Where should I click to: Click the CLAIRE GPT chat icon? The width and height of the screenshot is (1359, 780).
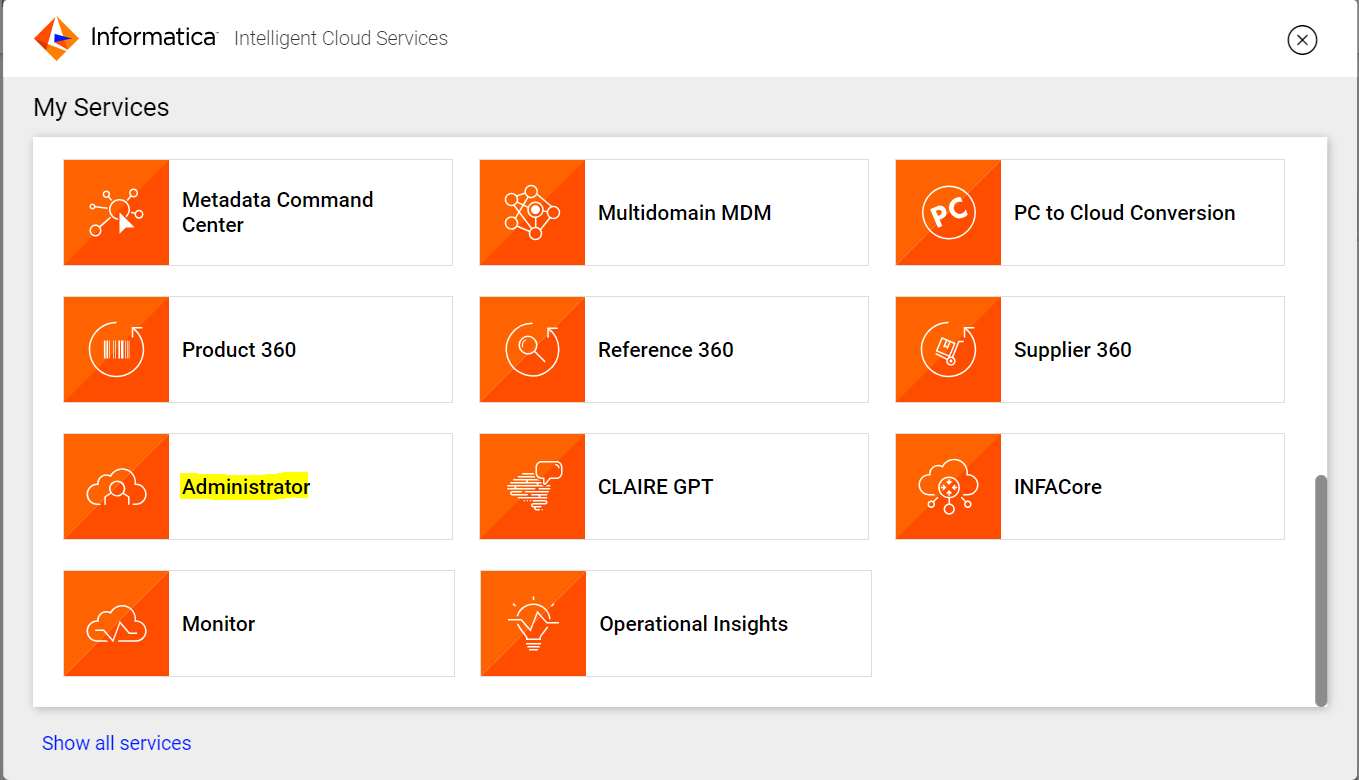coord(532,487)
